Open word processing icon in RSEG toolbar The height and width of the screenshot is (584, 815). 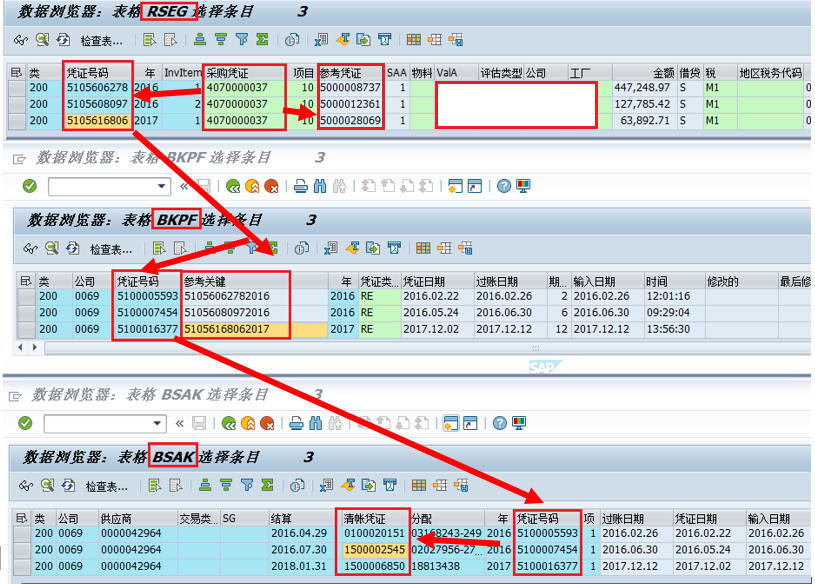tap(343, 40)
